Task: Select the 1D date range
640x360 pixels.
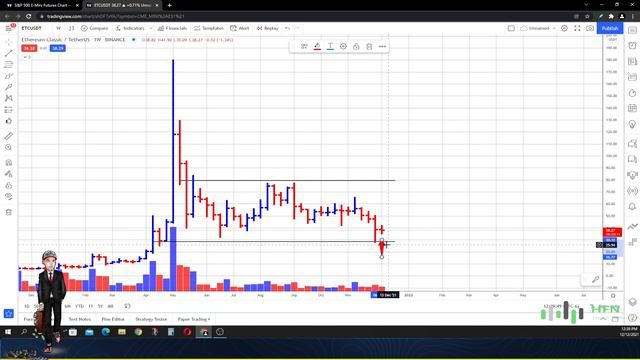Action: [27, 306]
